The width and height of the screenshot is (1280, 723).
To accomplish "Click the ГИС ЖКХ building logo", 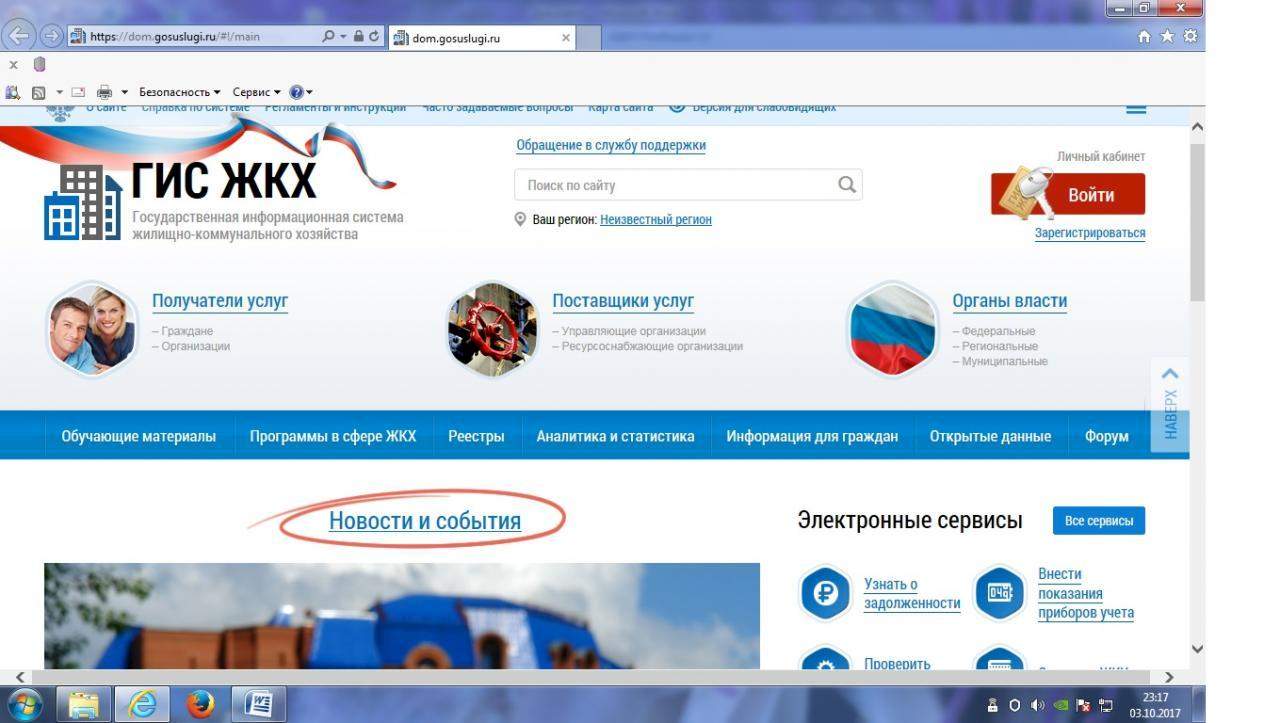I will (83, 203).
